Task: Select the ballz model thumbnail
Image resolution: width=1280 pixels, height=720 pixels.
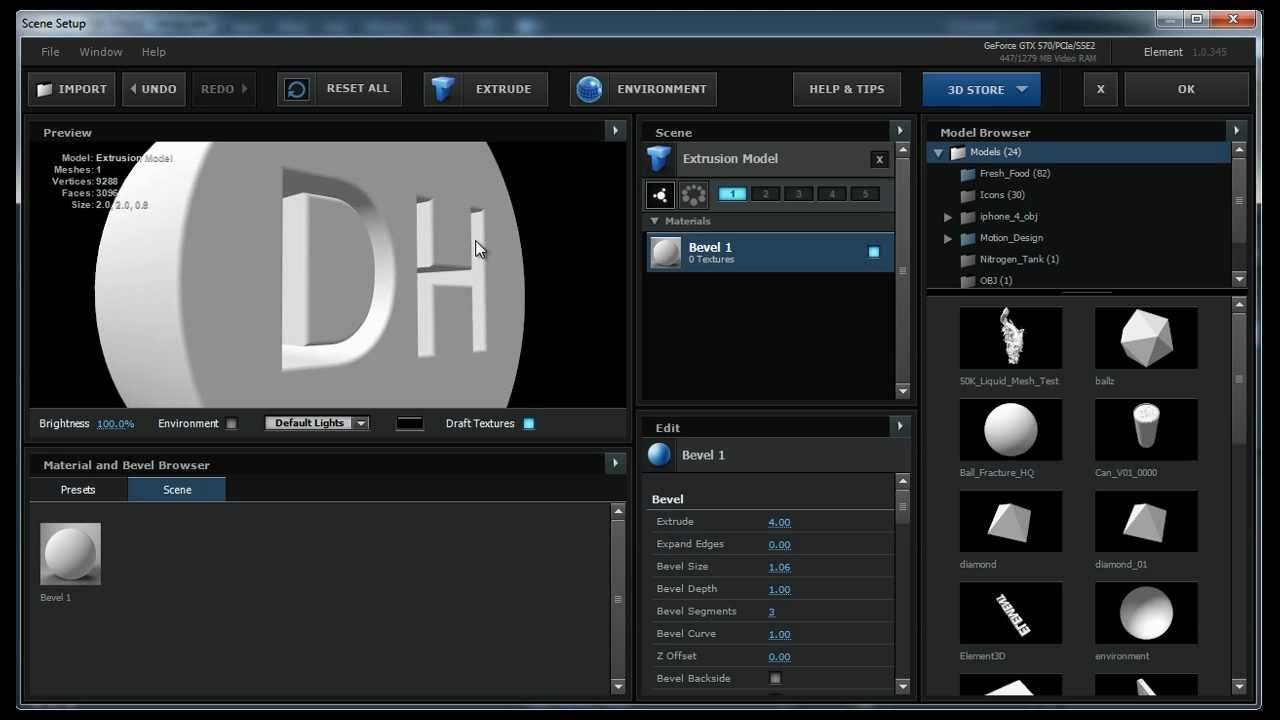Action: point(1146,338)
